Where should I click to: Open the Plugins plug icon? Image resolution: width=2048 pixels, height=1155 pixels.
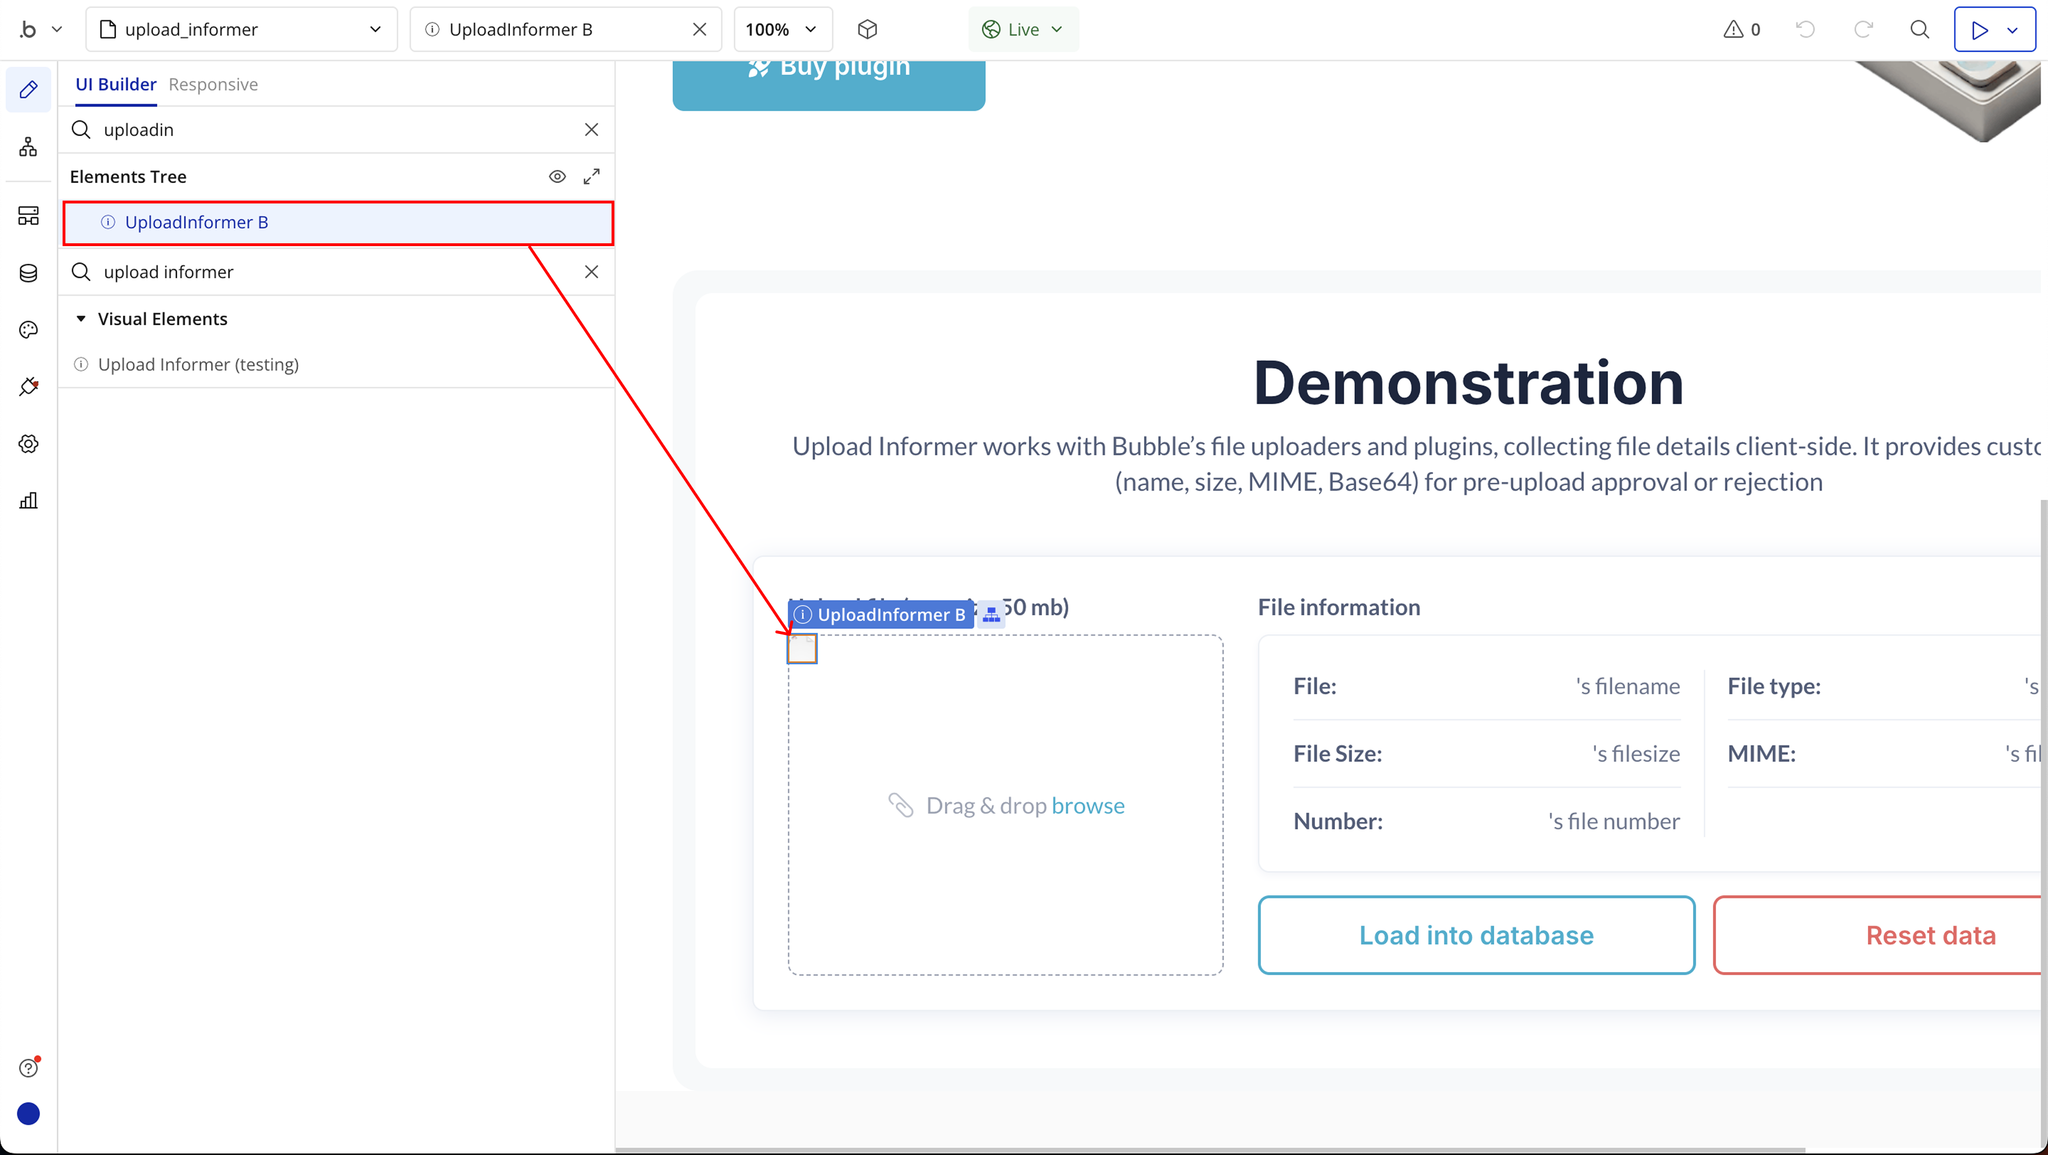click(x=28, y=387)
